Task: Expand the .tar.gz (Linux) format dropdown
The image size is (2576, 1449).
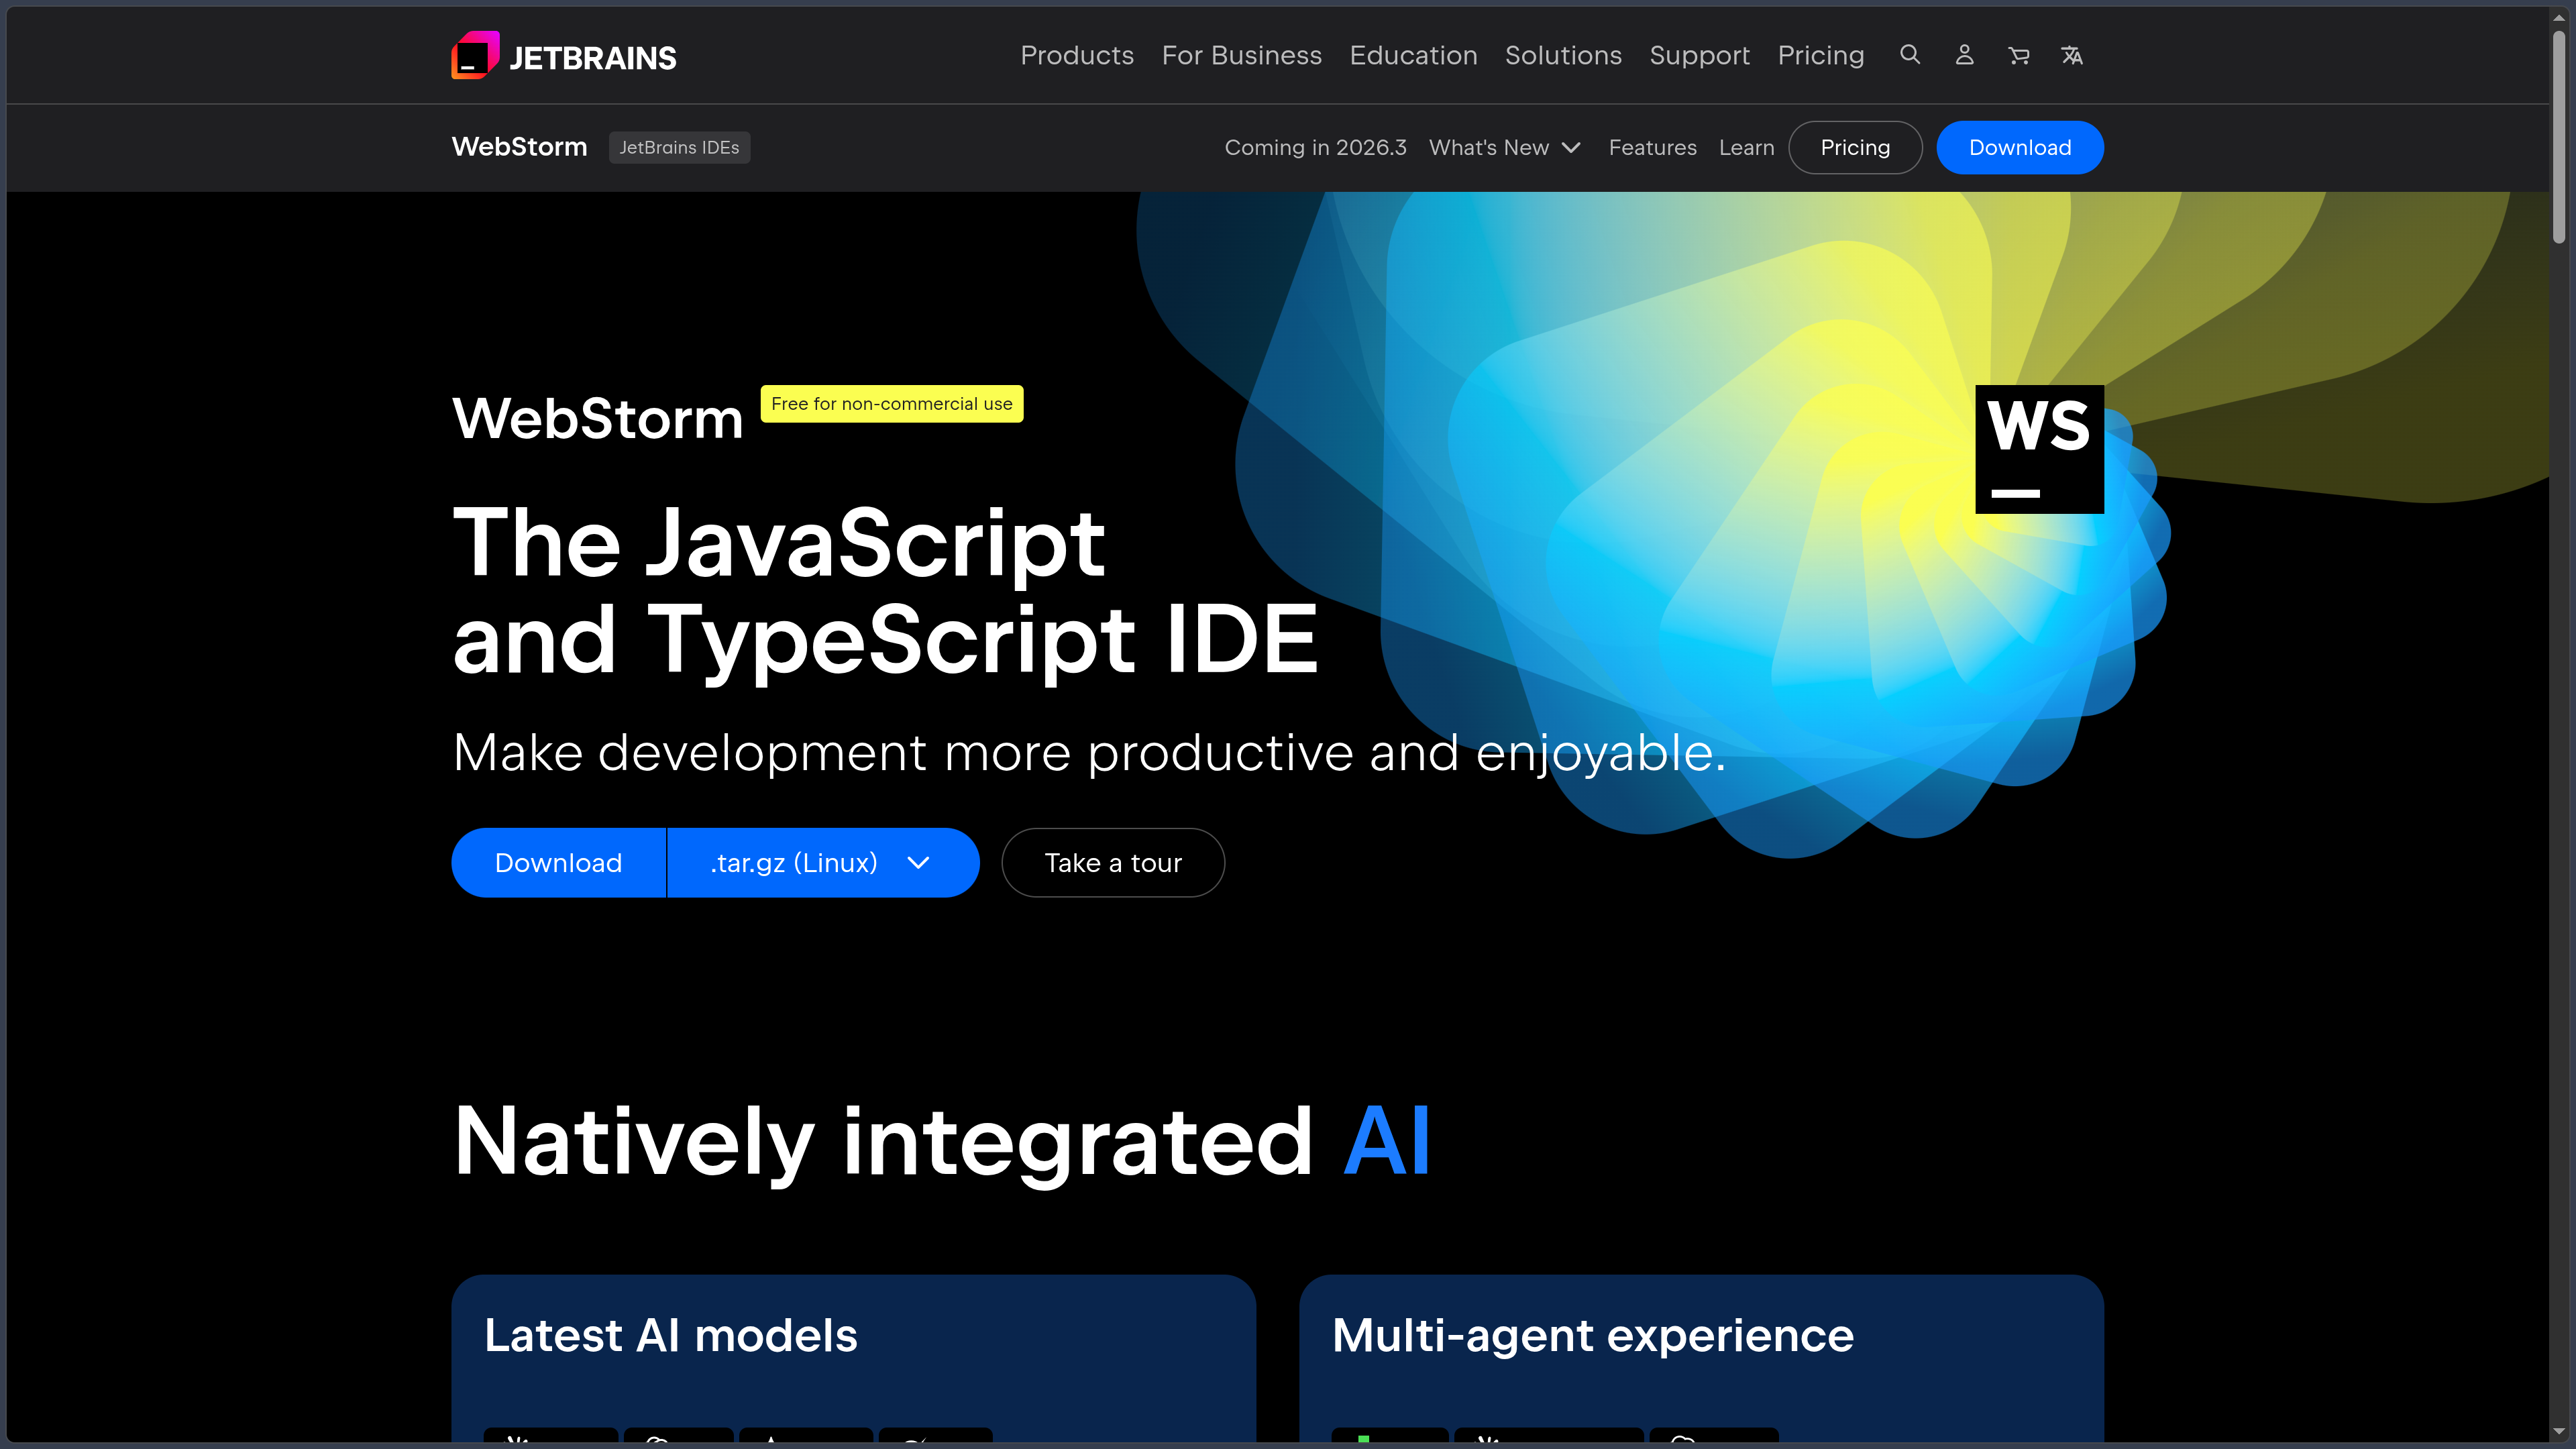Action: click(822, 862)
